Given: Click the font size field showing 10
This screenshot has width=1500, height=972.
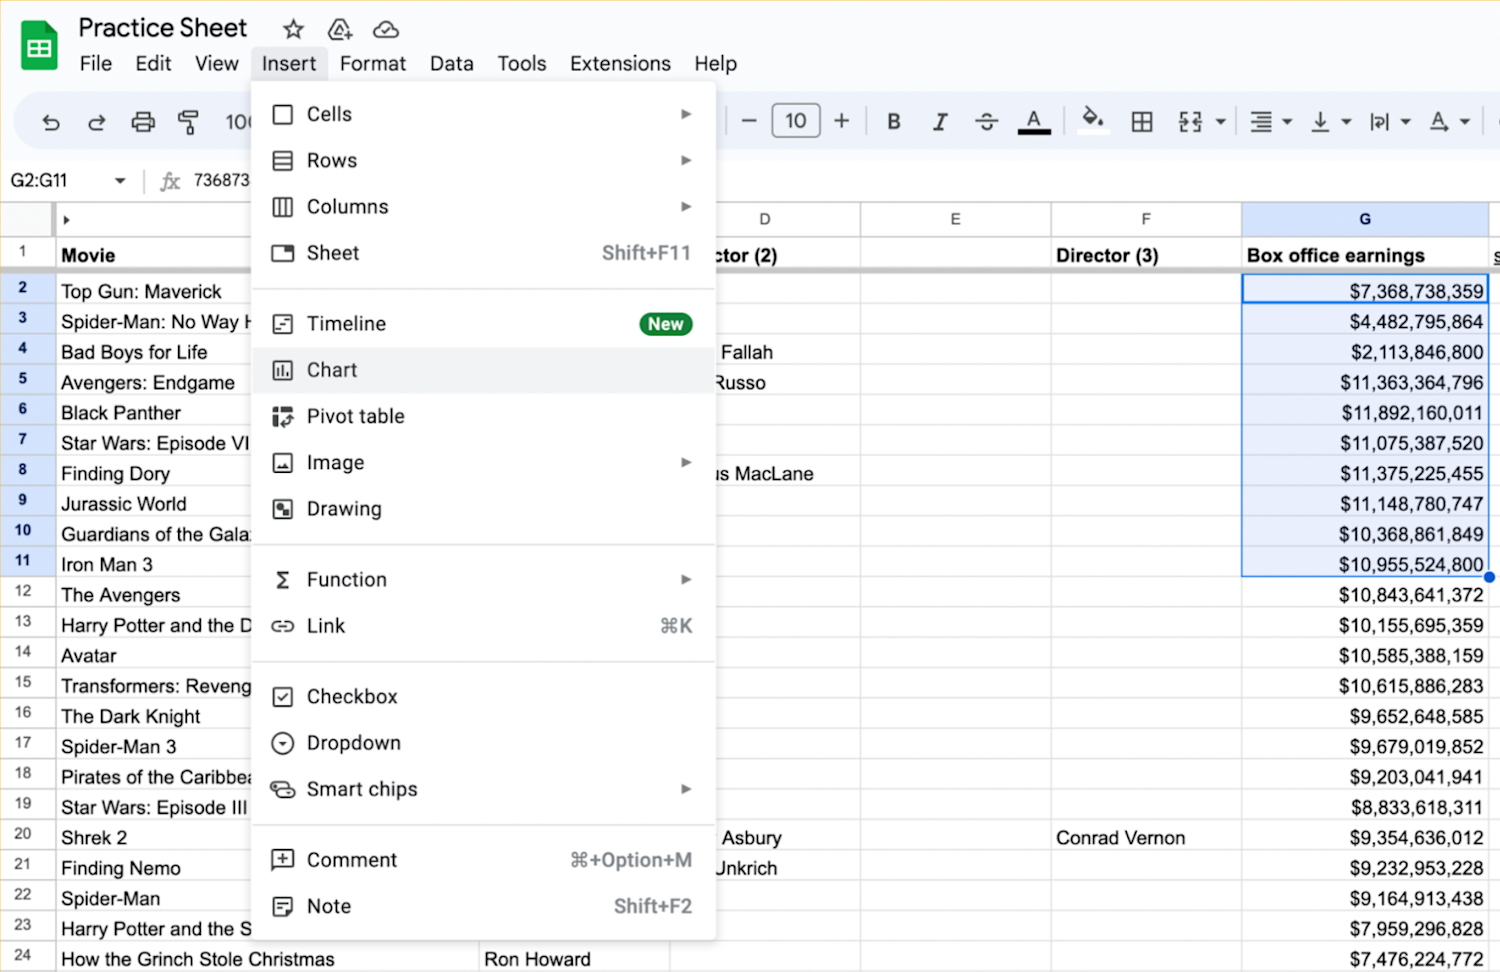Looking at the screenshot, I should (x=796, y=121).
